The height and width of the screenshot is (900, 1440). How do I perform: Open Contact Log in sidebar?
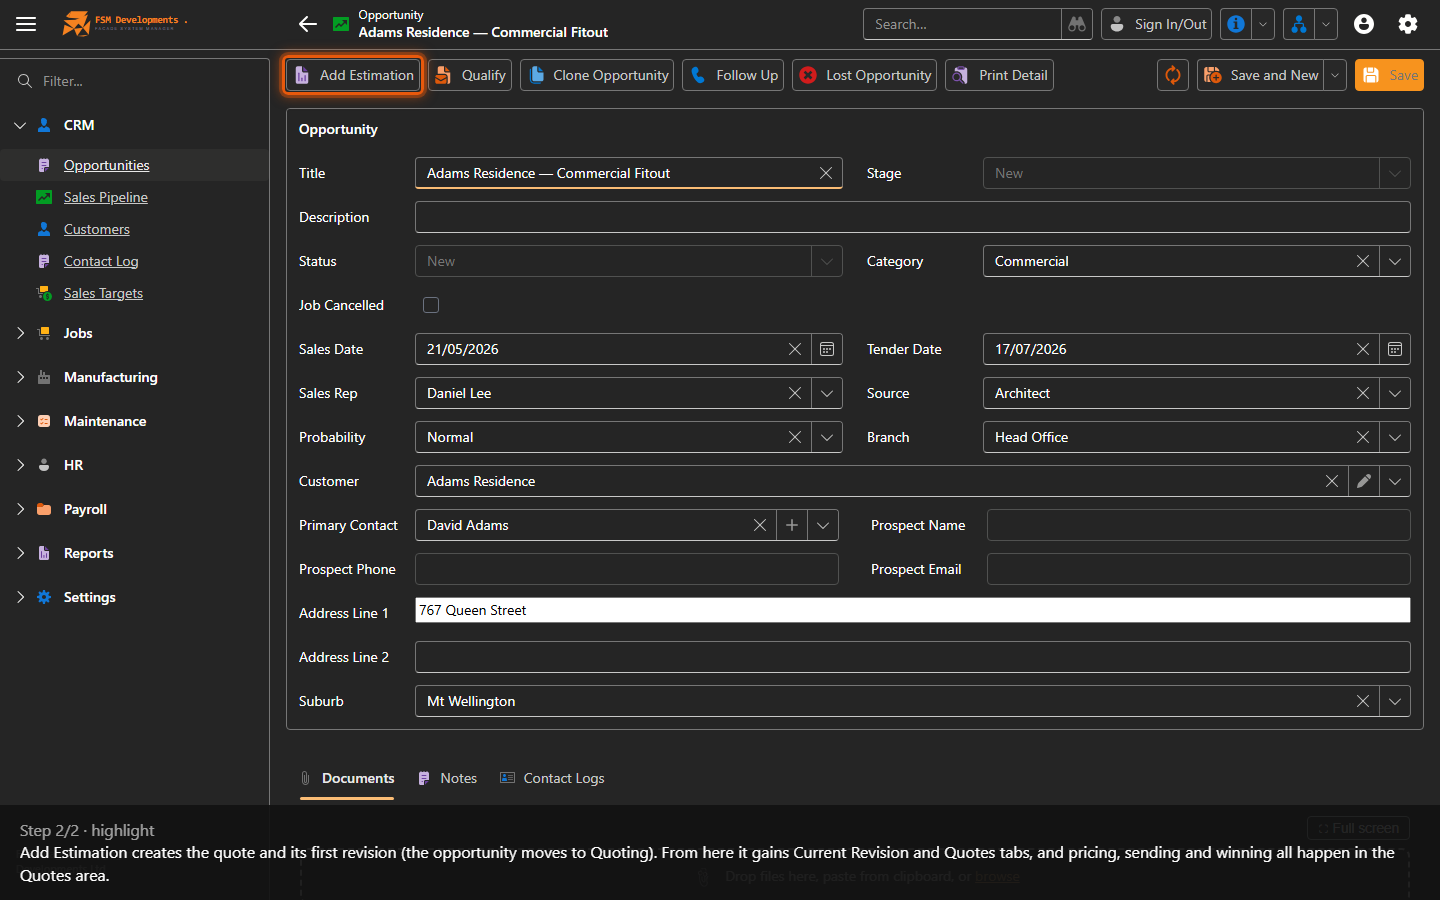pyautogui.click(x=101, y=261)
